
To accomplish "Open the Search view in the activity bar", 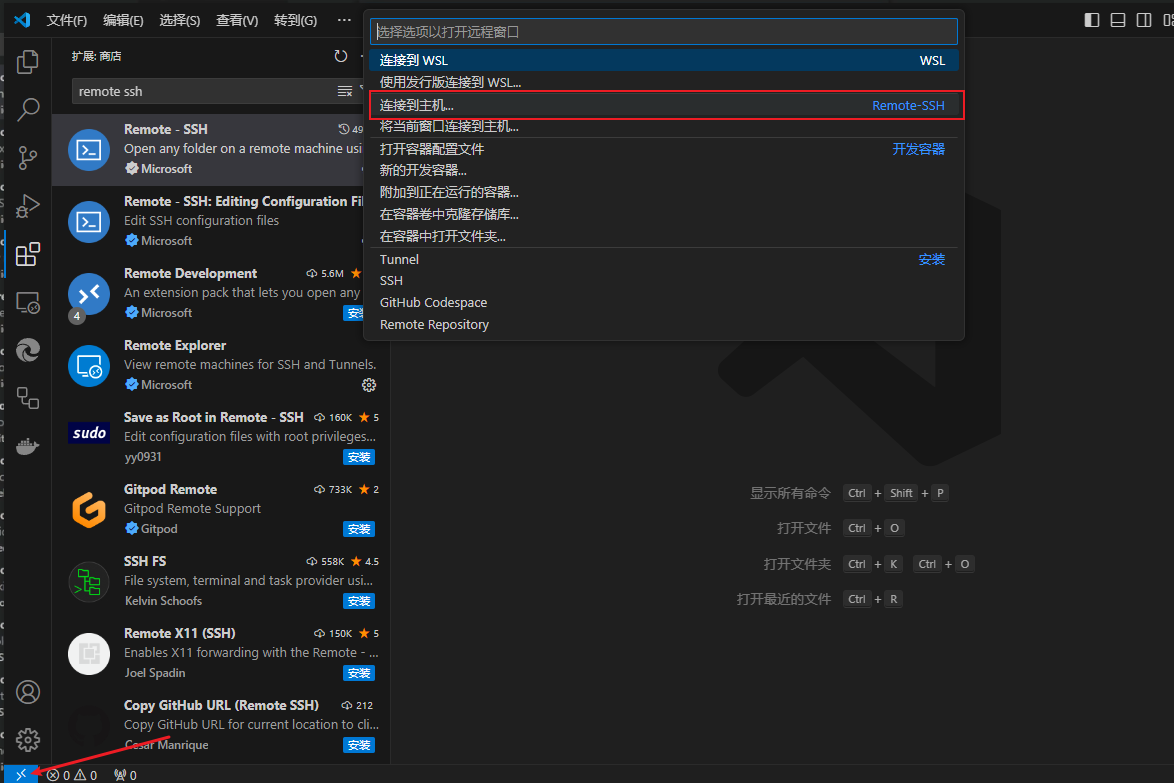I will [28, 109].
